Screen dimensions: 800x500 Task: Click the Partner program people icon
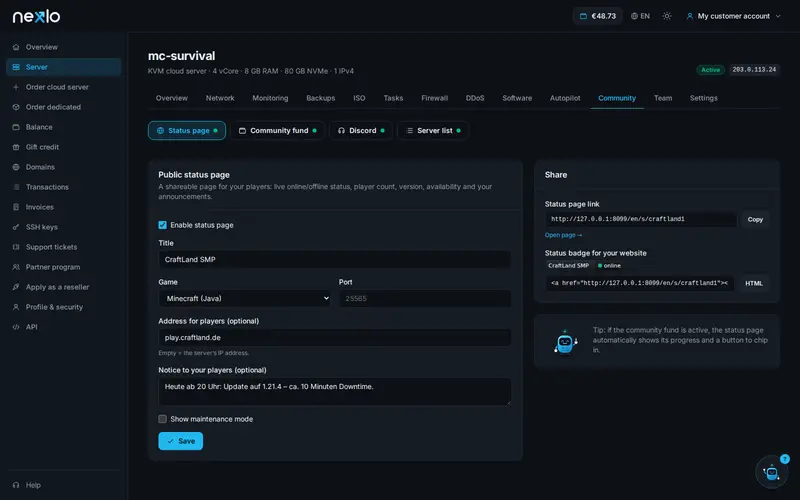point(16,267)
